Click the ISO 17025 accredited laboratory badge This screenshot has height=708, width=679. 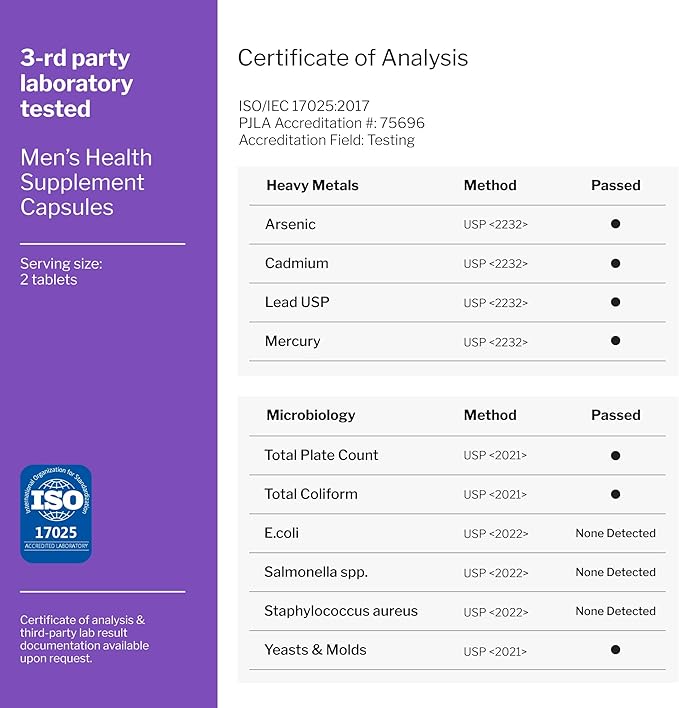(56, 513)
